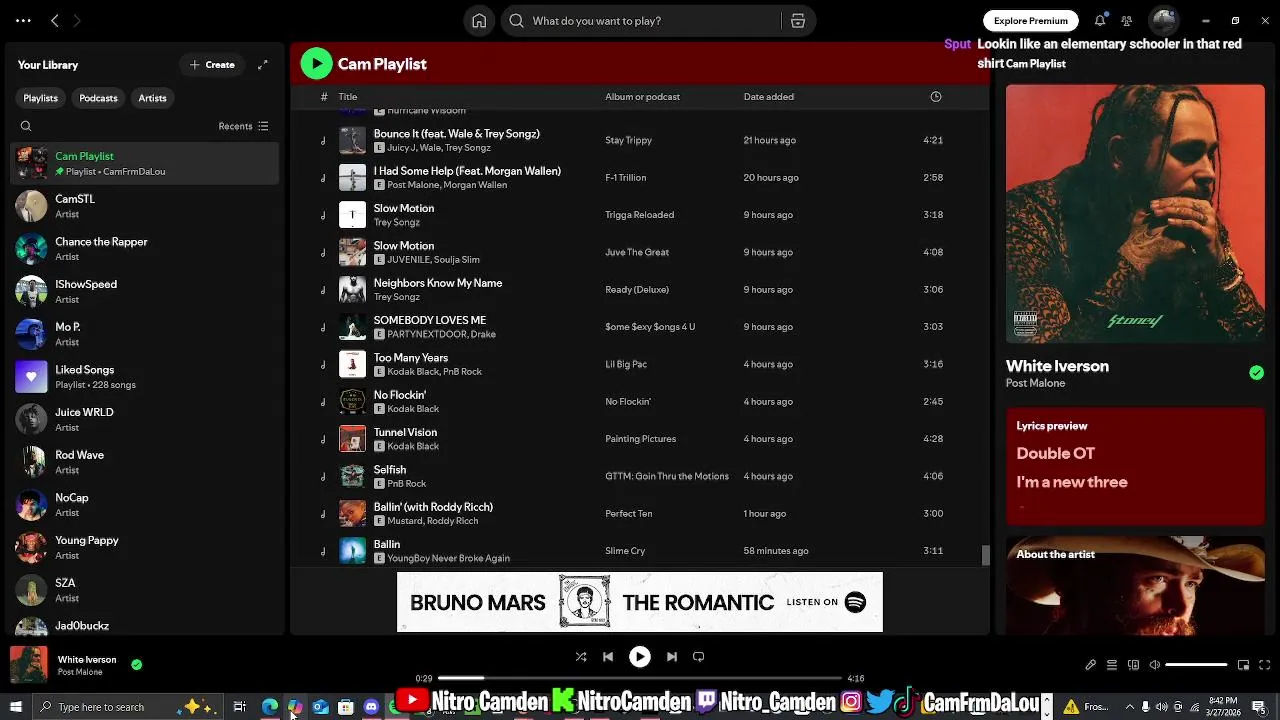Skip to the previous track
Image resolution: width=1280 pixels, height=720 pixels.
(x=608, y=657)
